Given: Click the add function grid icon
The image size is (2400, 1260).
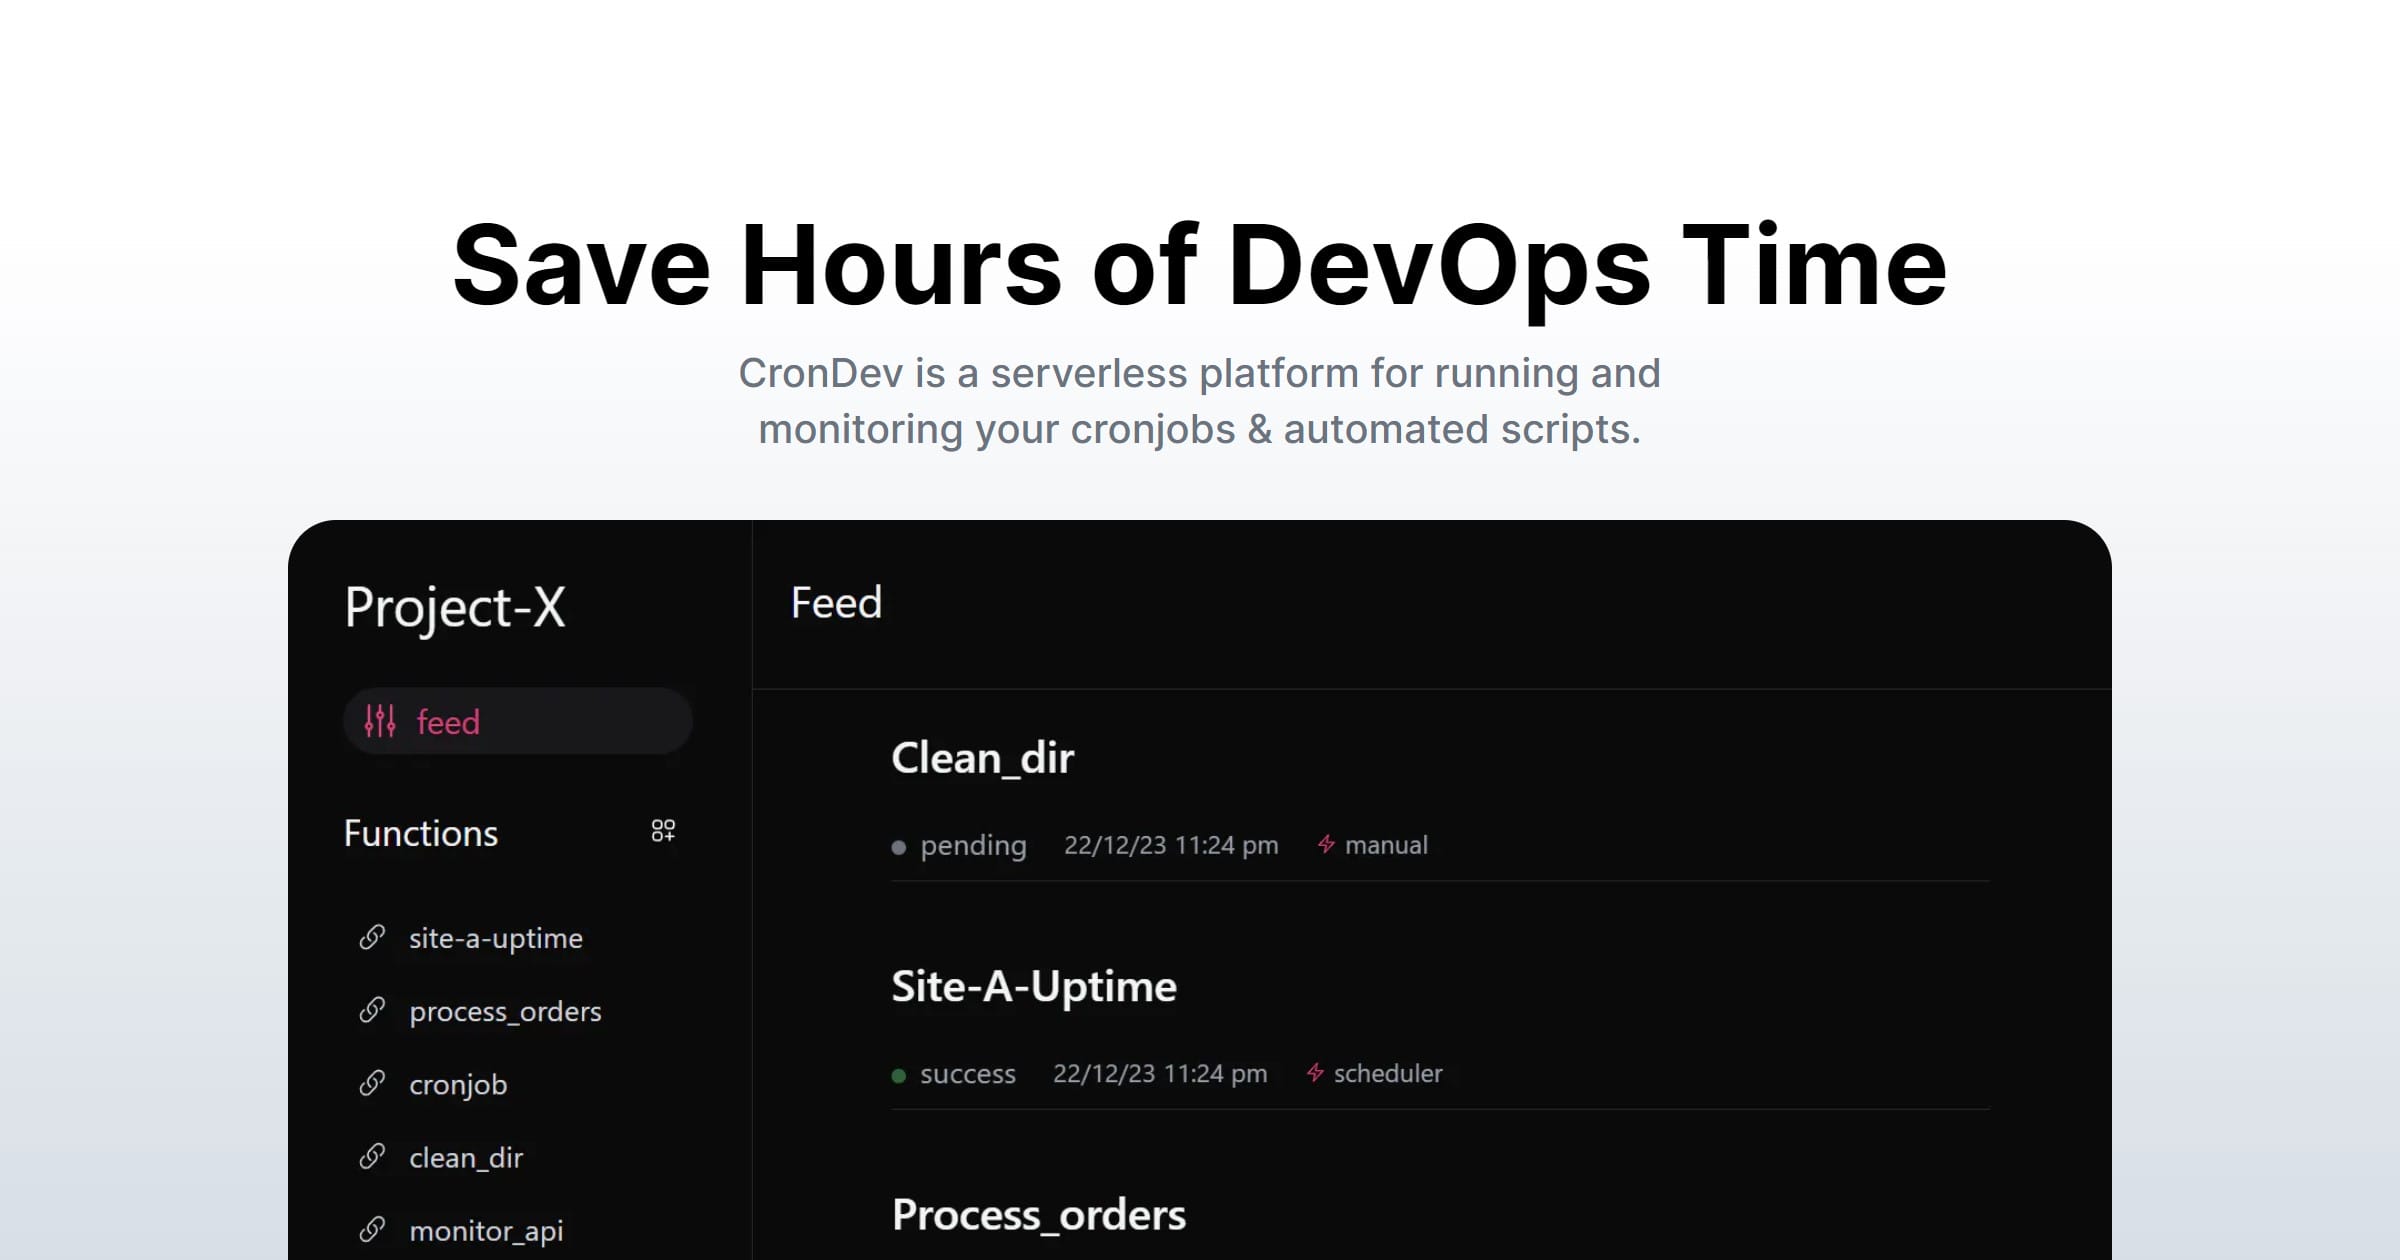Looking at the screenshot, I should [663, 830].
